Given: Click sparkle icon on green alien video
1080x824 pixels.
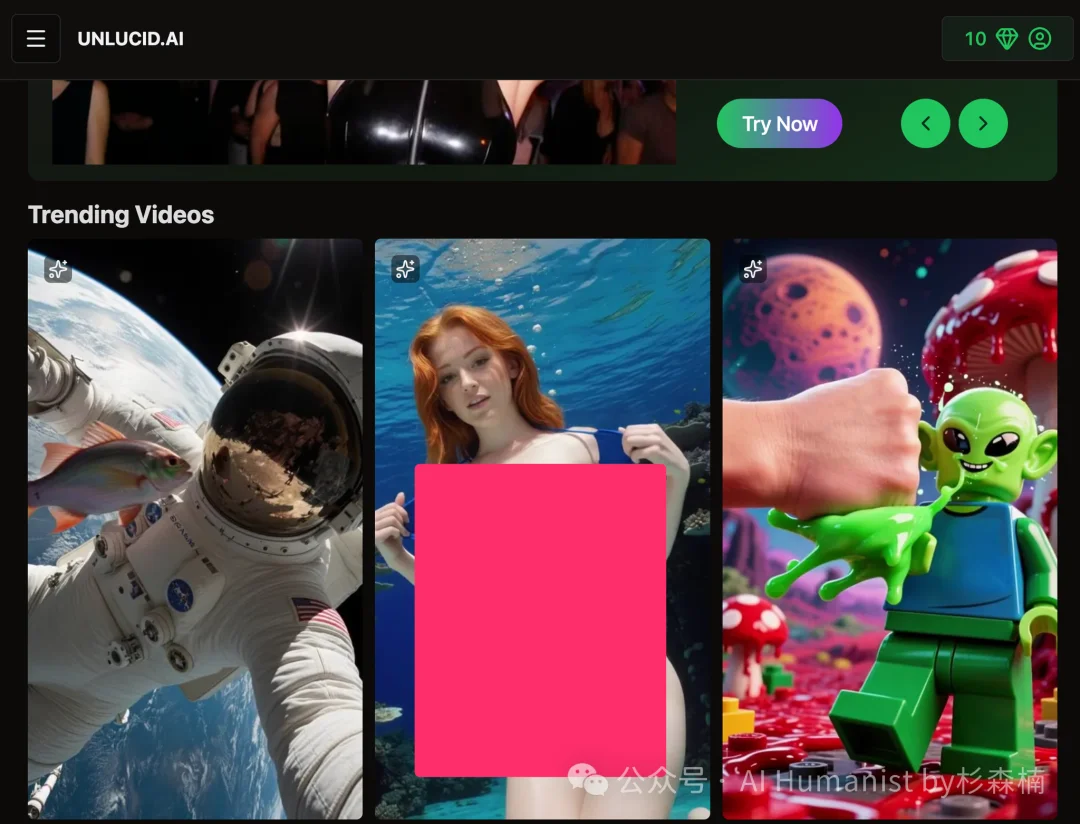Looking at the screenshot, I should (x=753, y=269).
